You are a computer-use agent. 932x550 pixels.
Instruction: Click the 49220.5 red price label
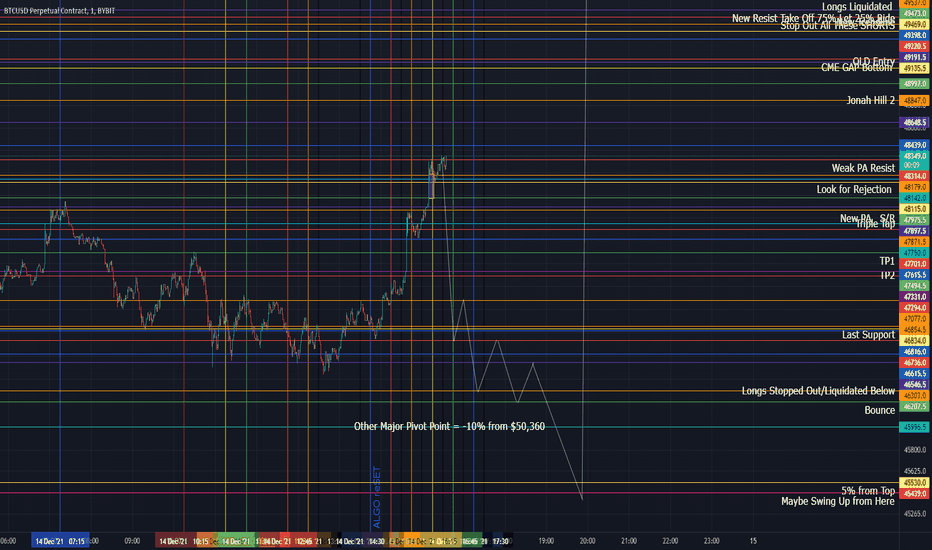point(914,46)
